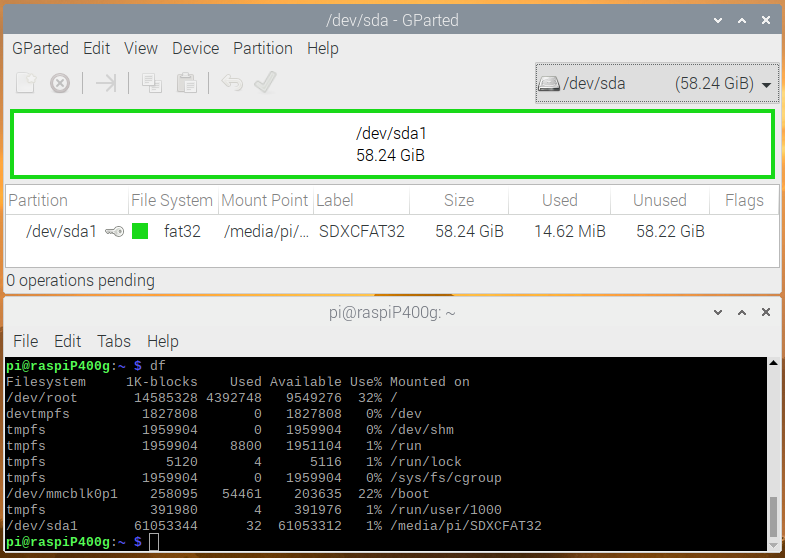Open the Edit menu in terminal window

pos(68,341)
